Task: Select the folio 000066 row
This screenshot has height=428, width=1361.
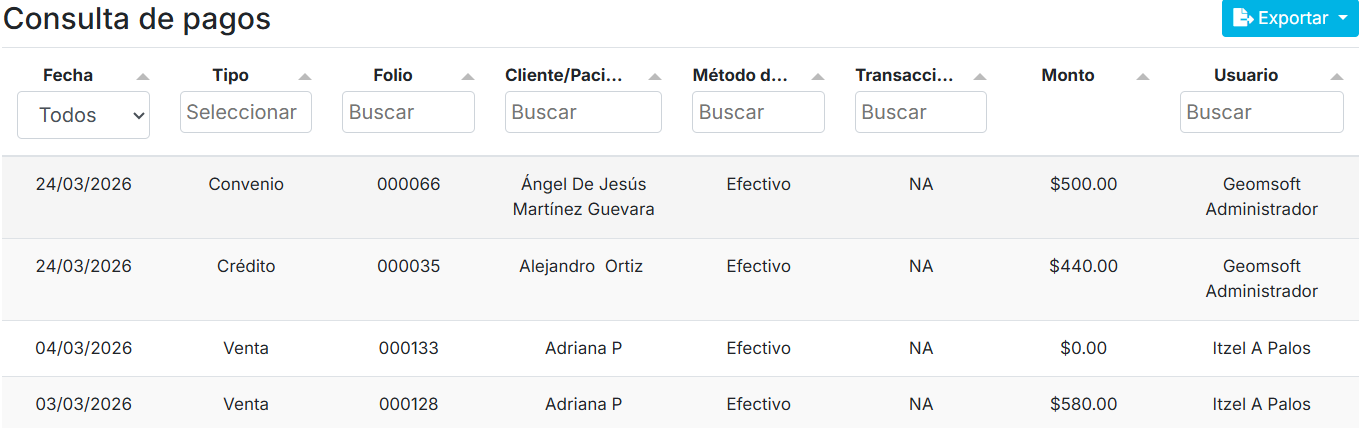Action: pos(408,184)
